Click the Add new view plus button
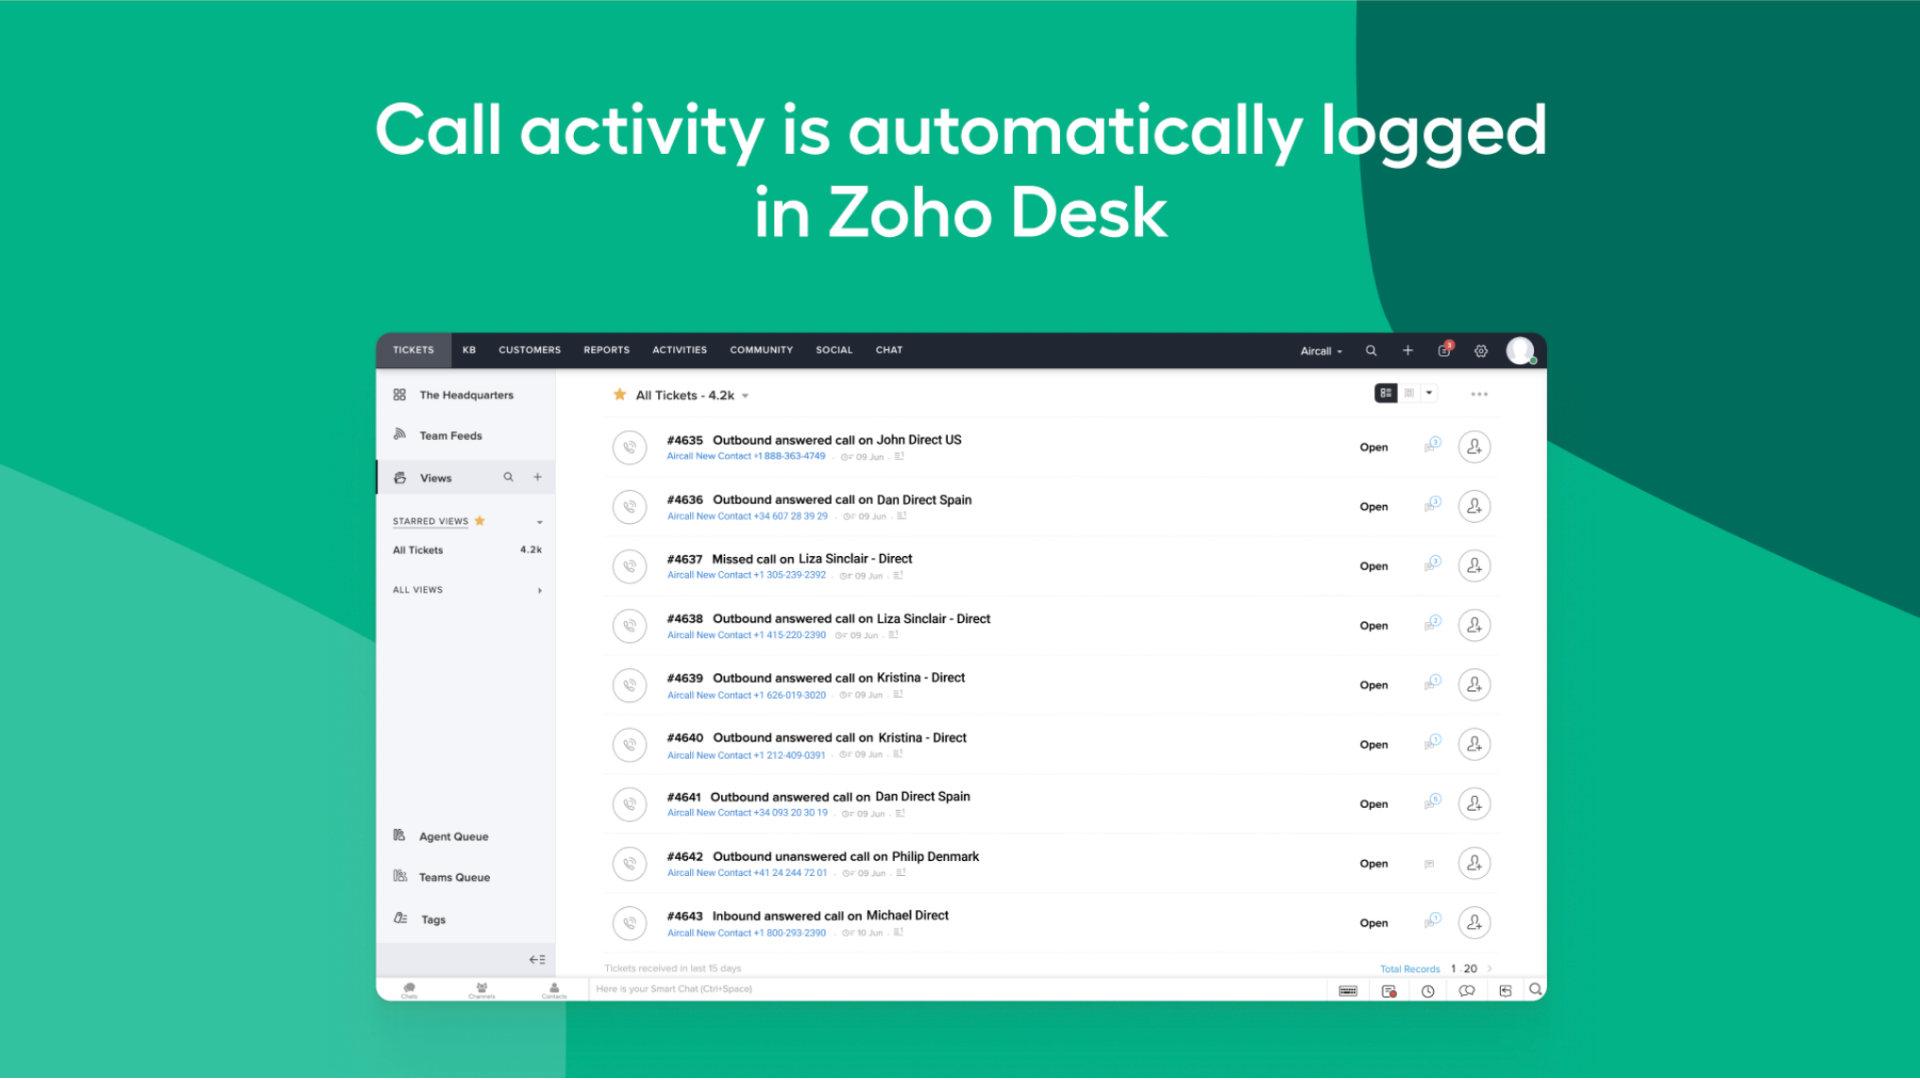1920x1080 pixels. (x=538, y=477)
